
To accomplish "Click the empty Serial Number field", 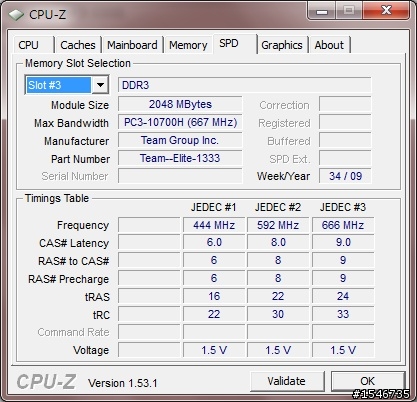I will 180,176.
